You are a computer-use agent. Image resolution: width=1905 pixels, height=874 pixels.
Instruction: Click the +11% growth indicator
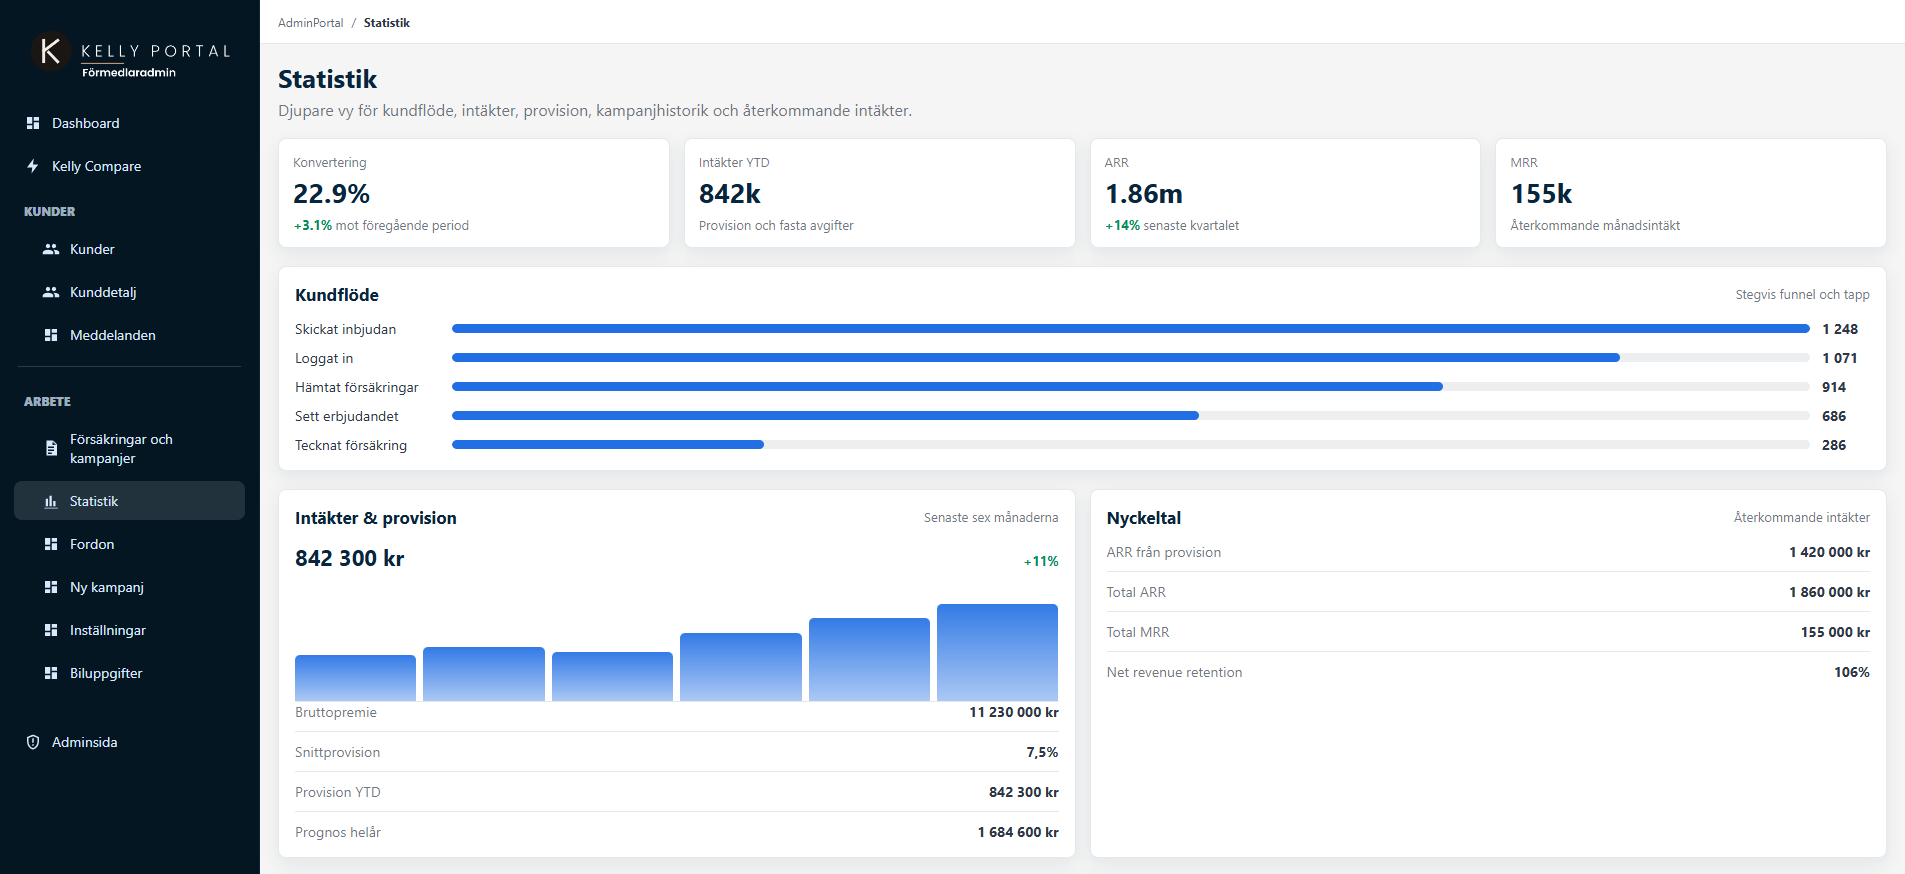click(x=1041, y=561)
